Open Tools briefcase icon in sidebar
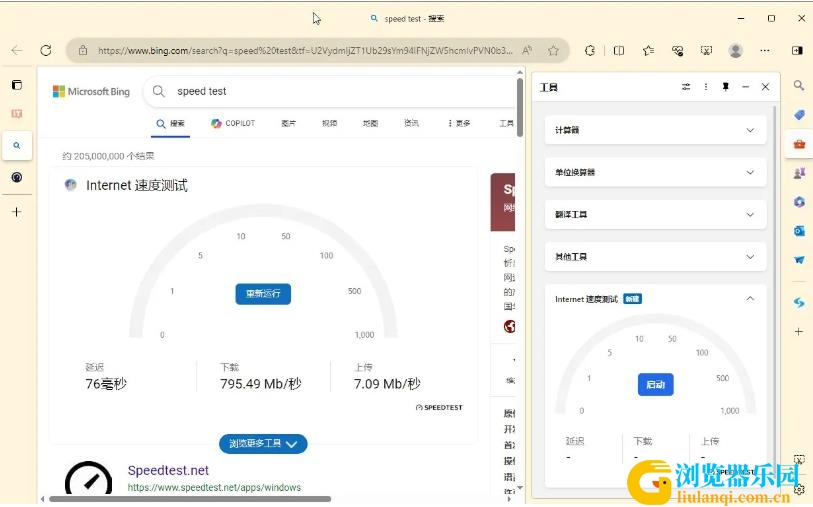 pos(799,144)
